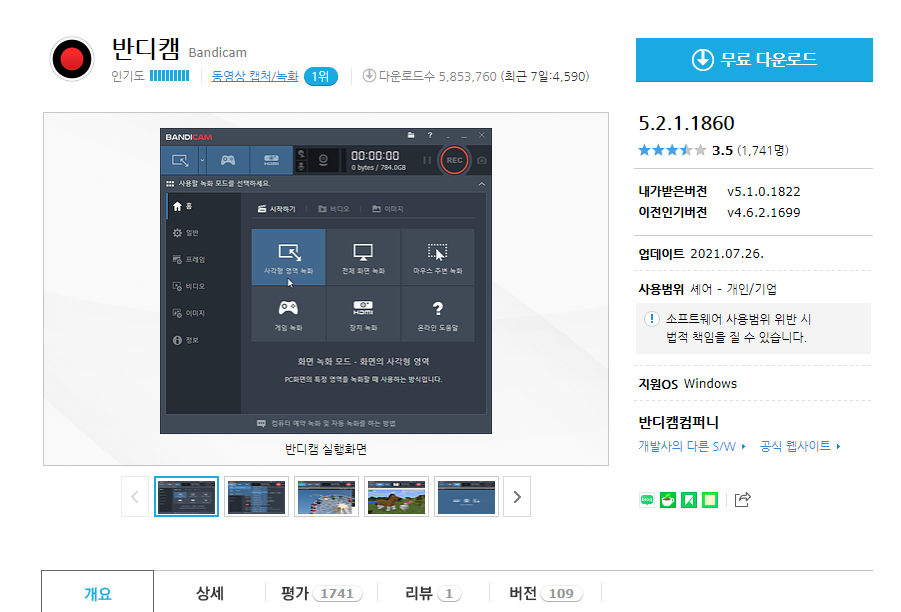The image size is (901, 612).
Task: Share to Naver blog icon
Action: (646, 500)
